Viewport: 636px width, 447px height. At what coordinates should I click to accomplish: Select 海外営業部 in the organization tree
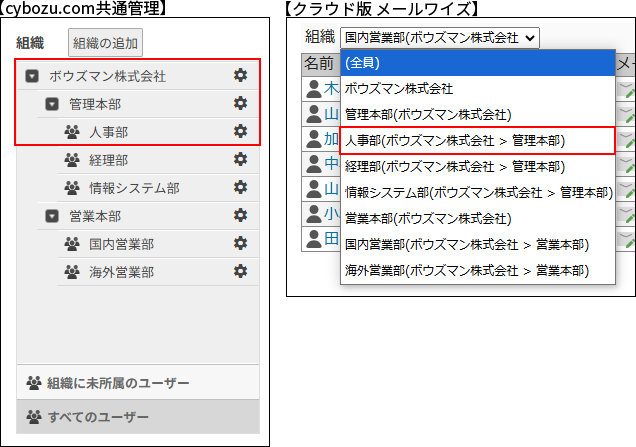122,272
